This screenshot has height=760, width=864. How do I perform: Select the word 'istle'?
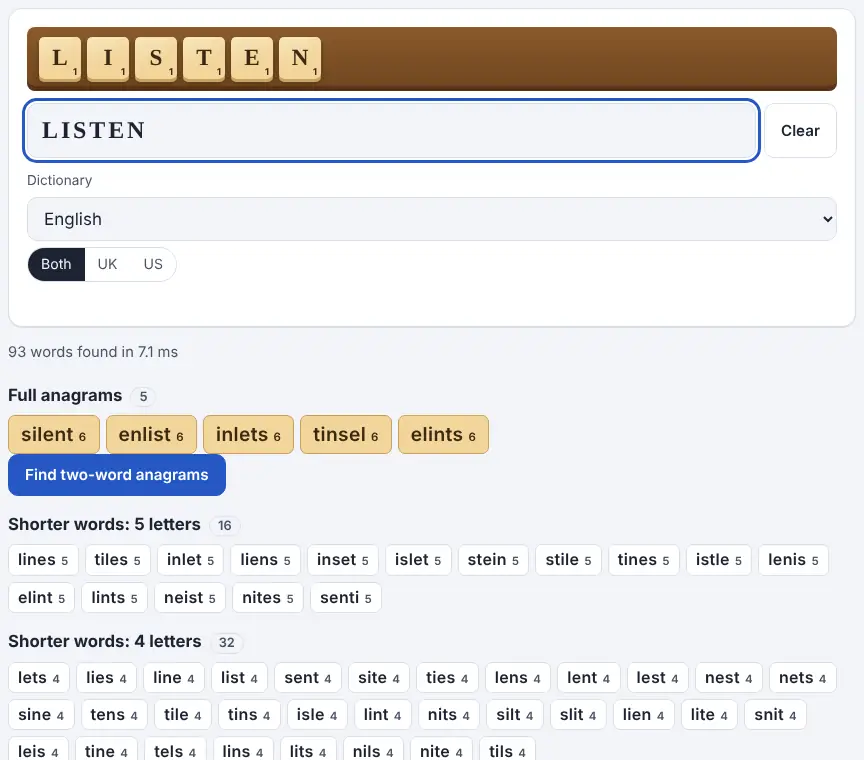[x=719, y=560]
